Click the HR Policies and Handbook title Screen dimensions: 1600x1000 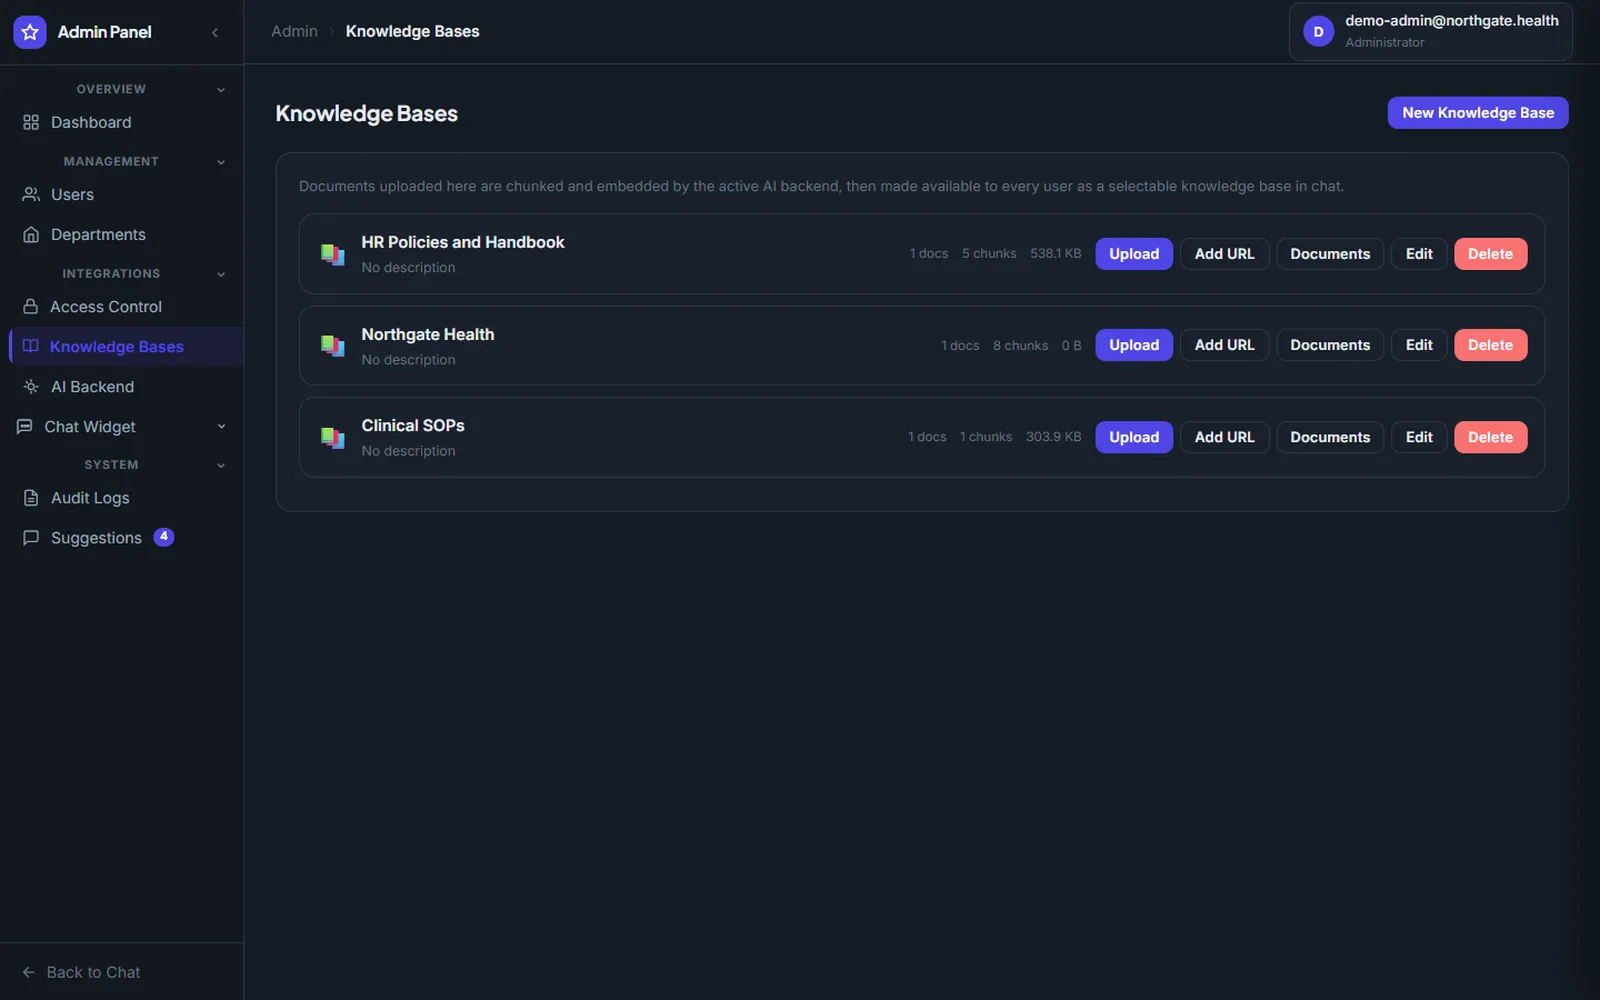463,242
